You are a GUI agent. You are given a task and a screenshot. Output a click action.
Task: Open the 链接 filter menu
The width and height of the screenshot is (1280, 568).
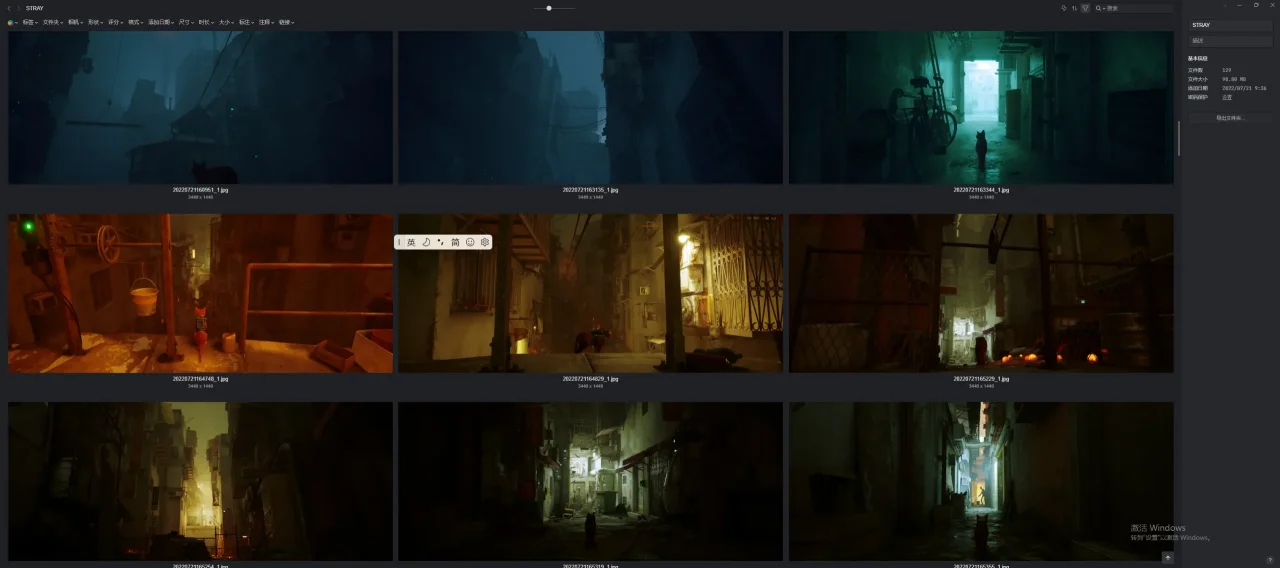tap(287, 22)
